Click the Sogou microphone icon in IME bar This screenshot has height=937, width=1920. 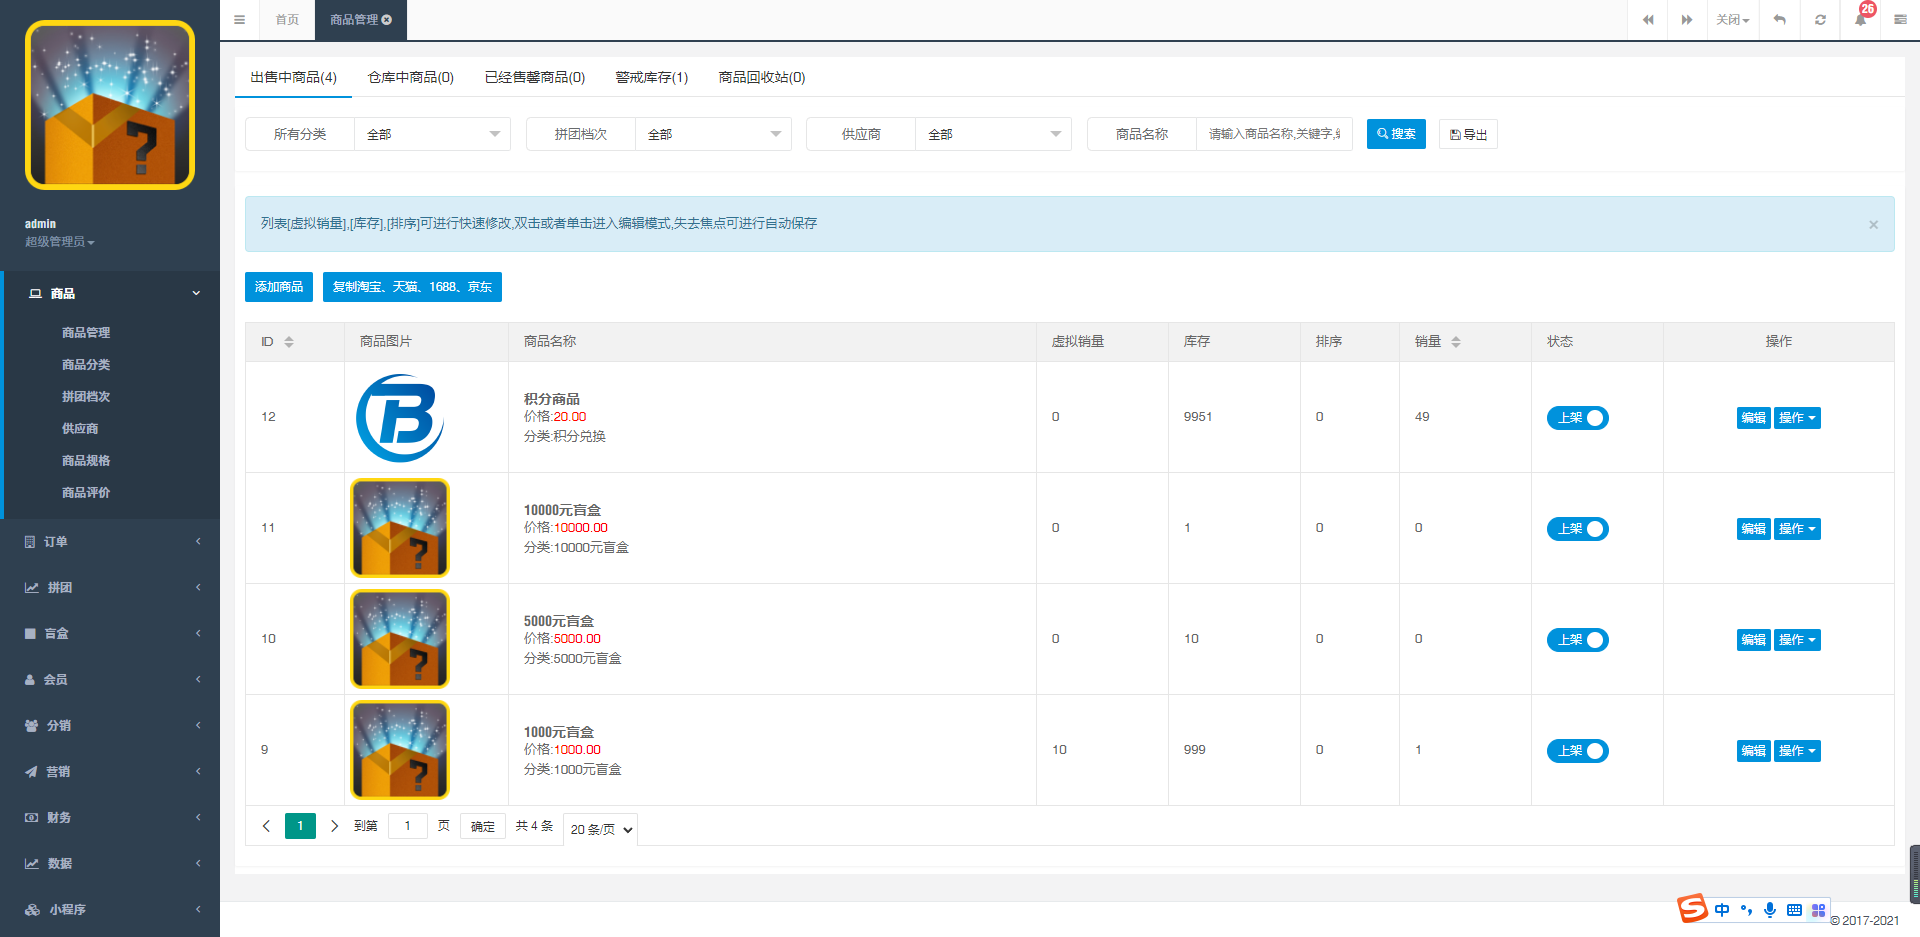1770,910
